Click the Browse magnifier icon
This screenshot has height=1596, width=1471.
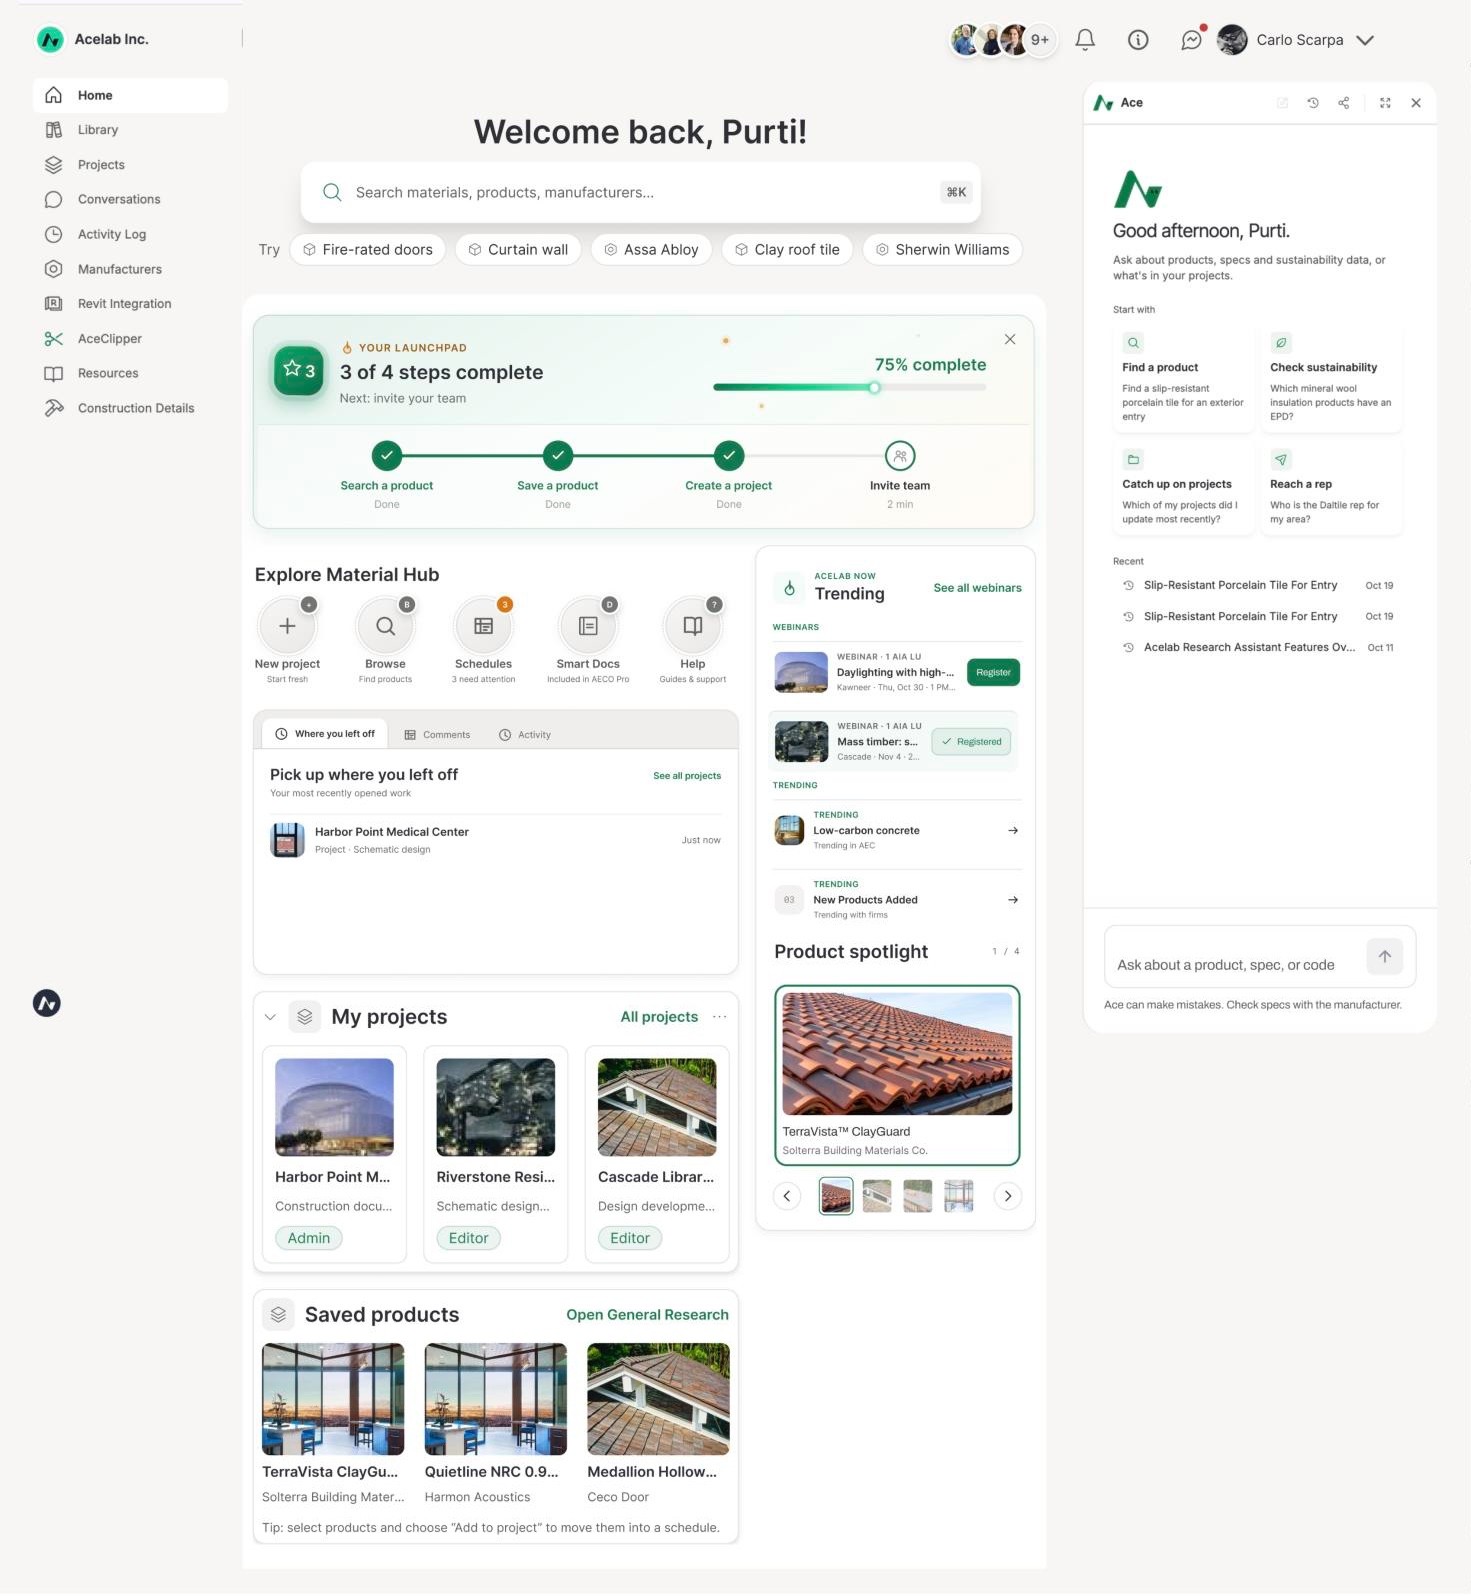(x=385, y=626)
